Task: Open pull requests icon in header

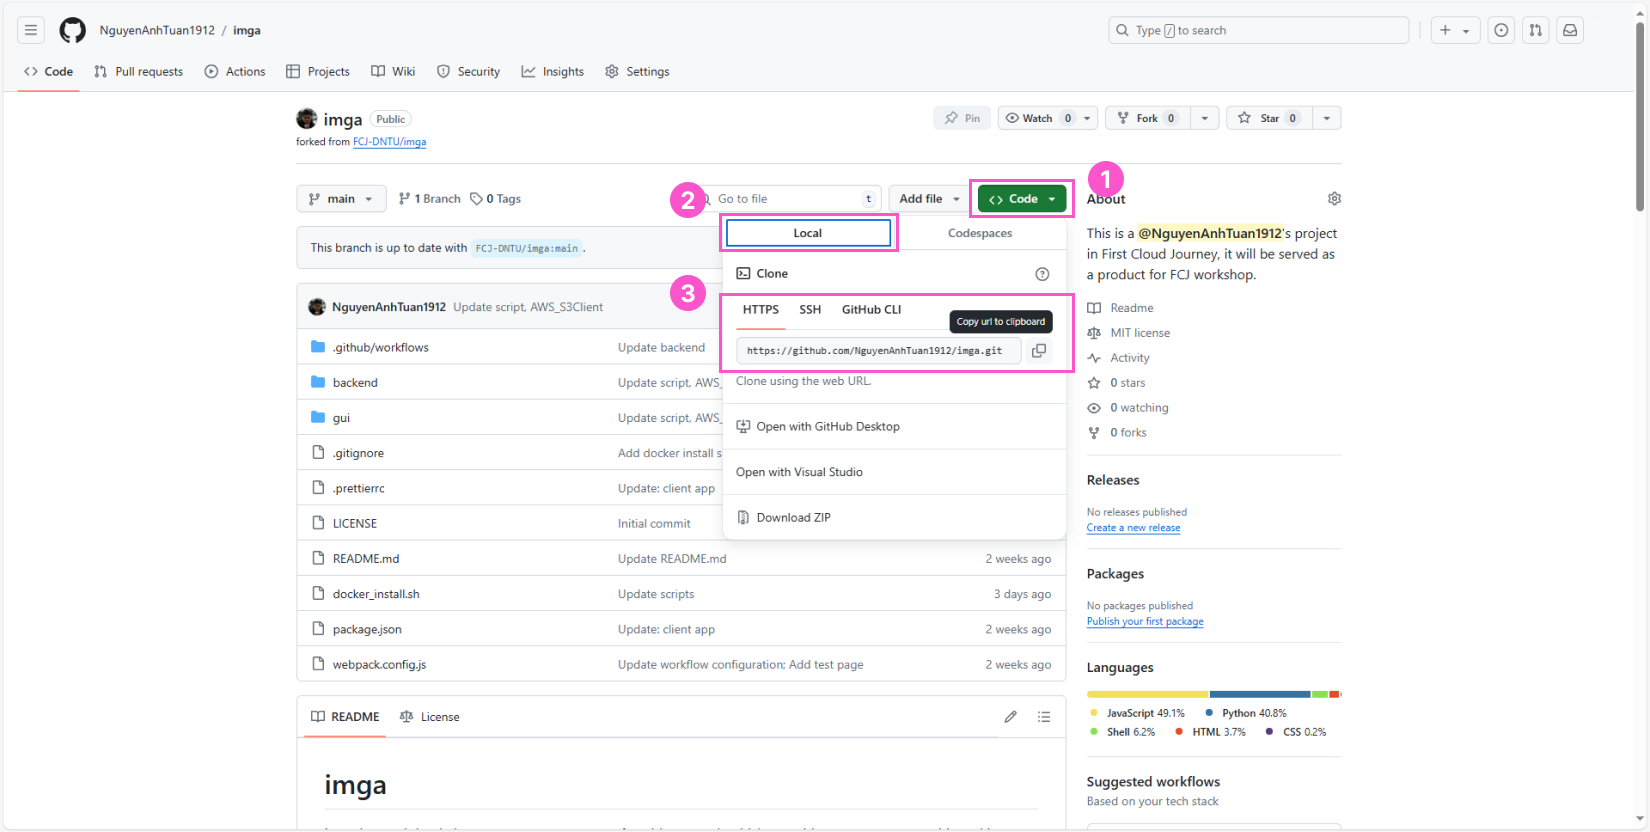Action: point(1535,30)
